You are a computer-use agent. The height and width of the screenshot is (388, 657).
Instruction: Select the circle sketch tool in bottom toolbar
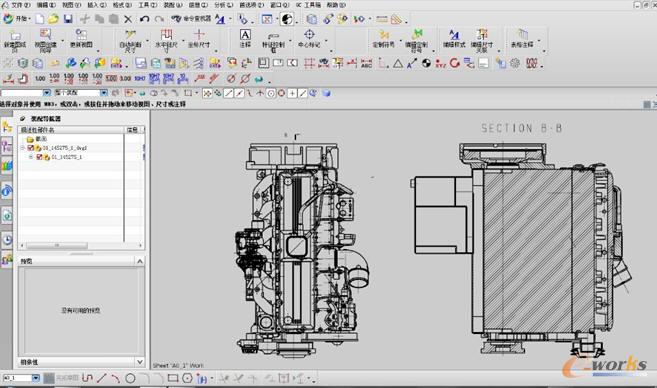(130, 378)
